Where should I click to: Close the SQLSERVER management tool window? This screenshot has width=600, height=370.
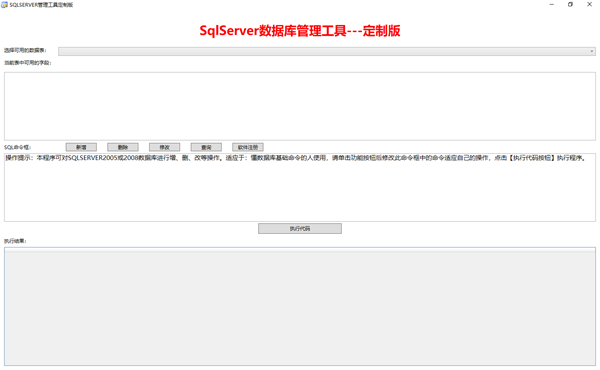(589, 5)
